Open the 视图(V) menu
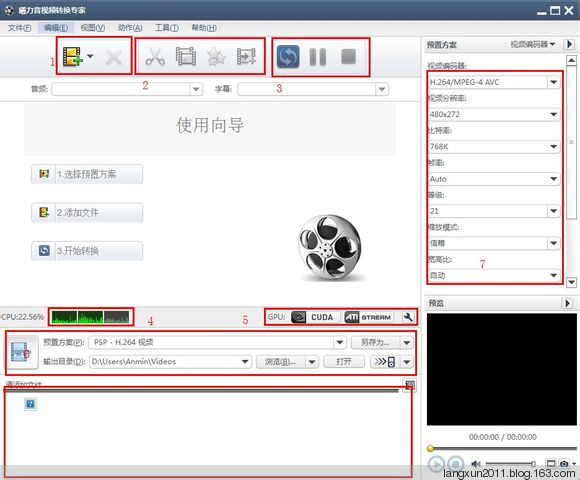The height and width of the screenshot is (480, 580). click(x=92, y=28)
